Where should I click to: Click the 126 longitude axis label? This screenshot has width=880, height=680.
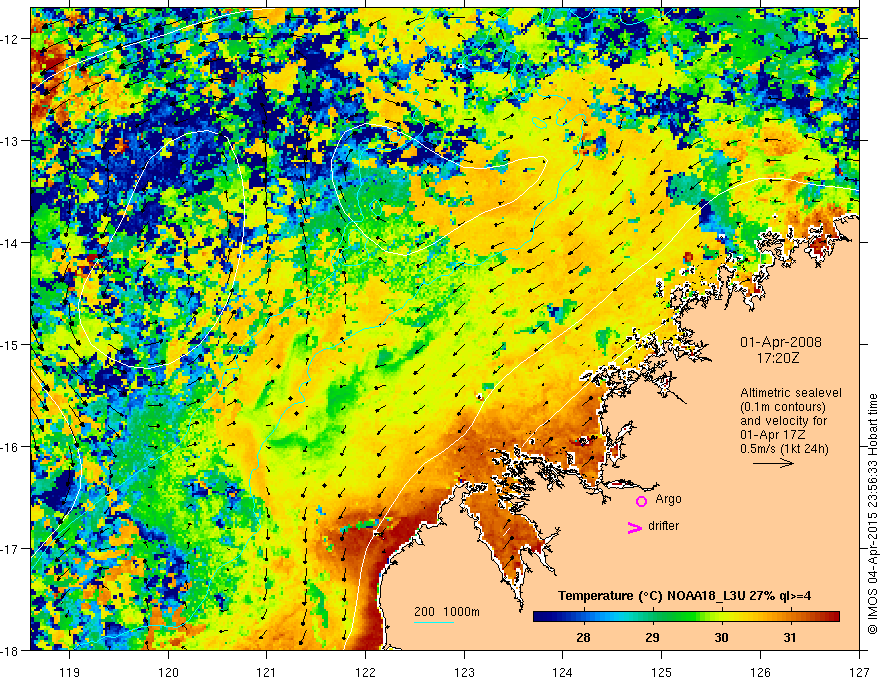coord(760,672)
